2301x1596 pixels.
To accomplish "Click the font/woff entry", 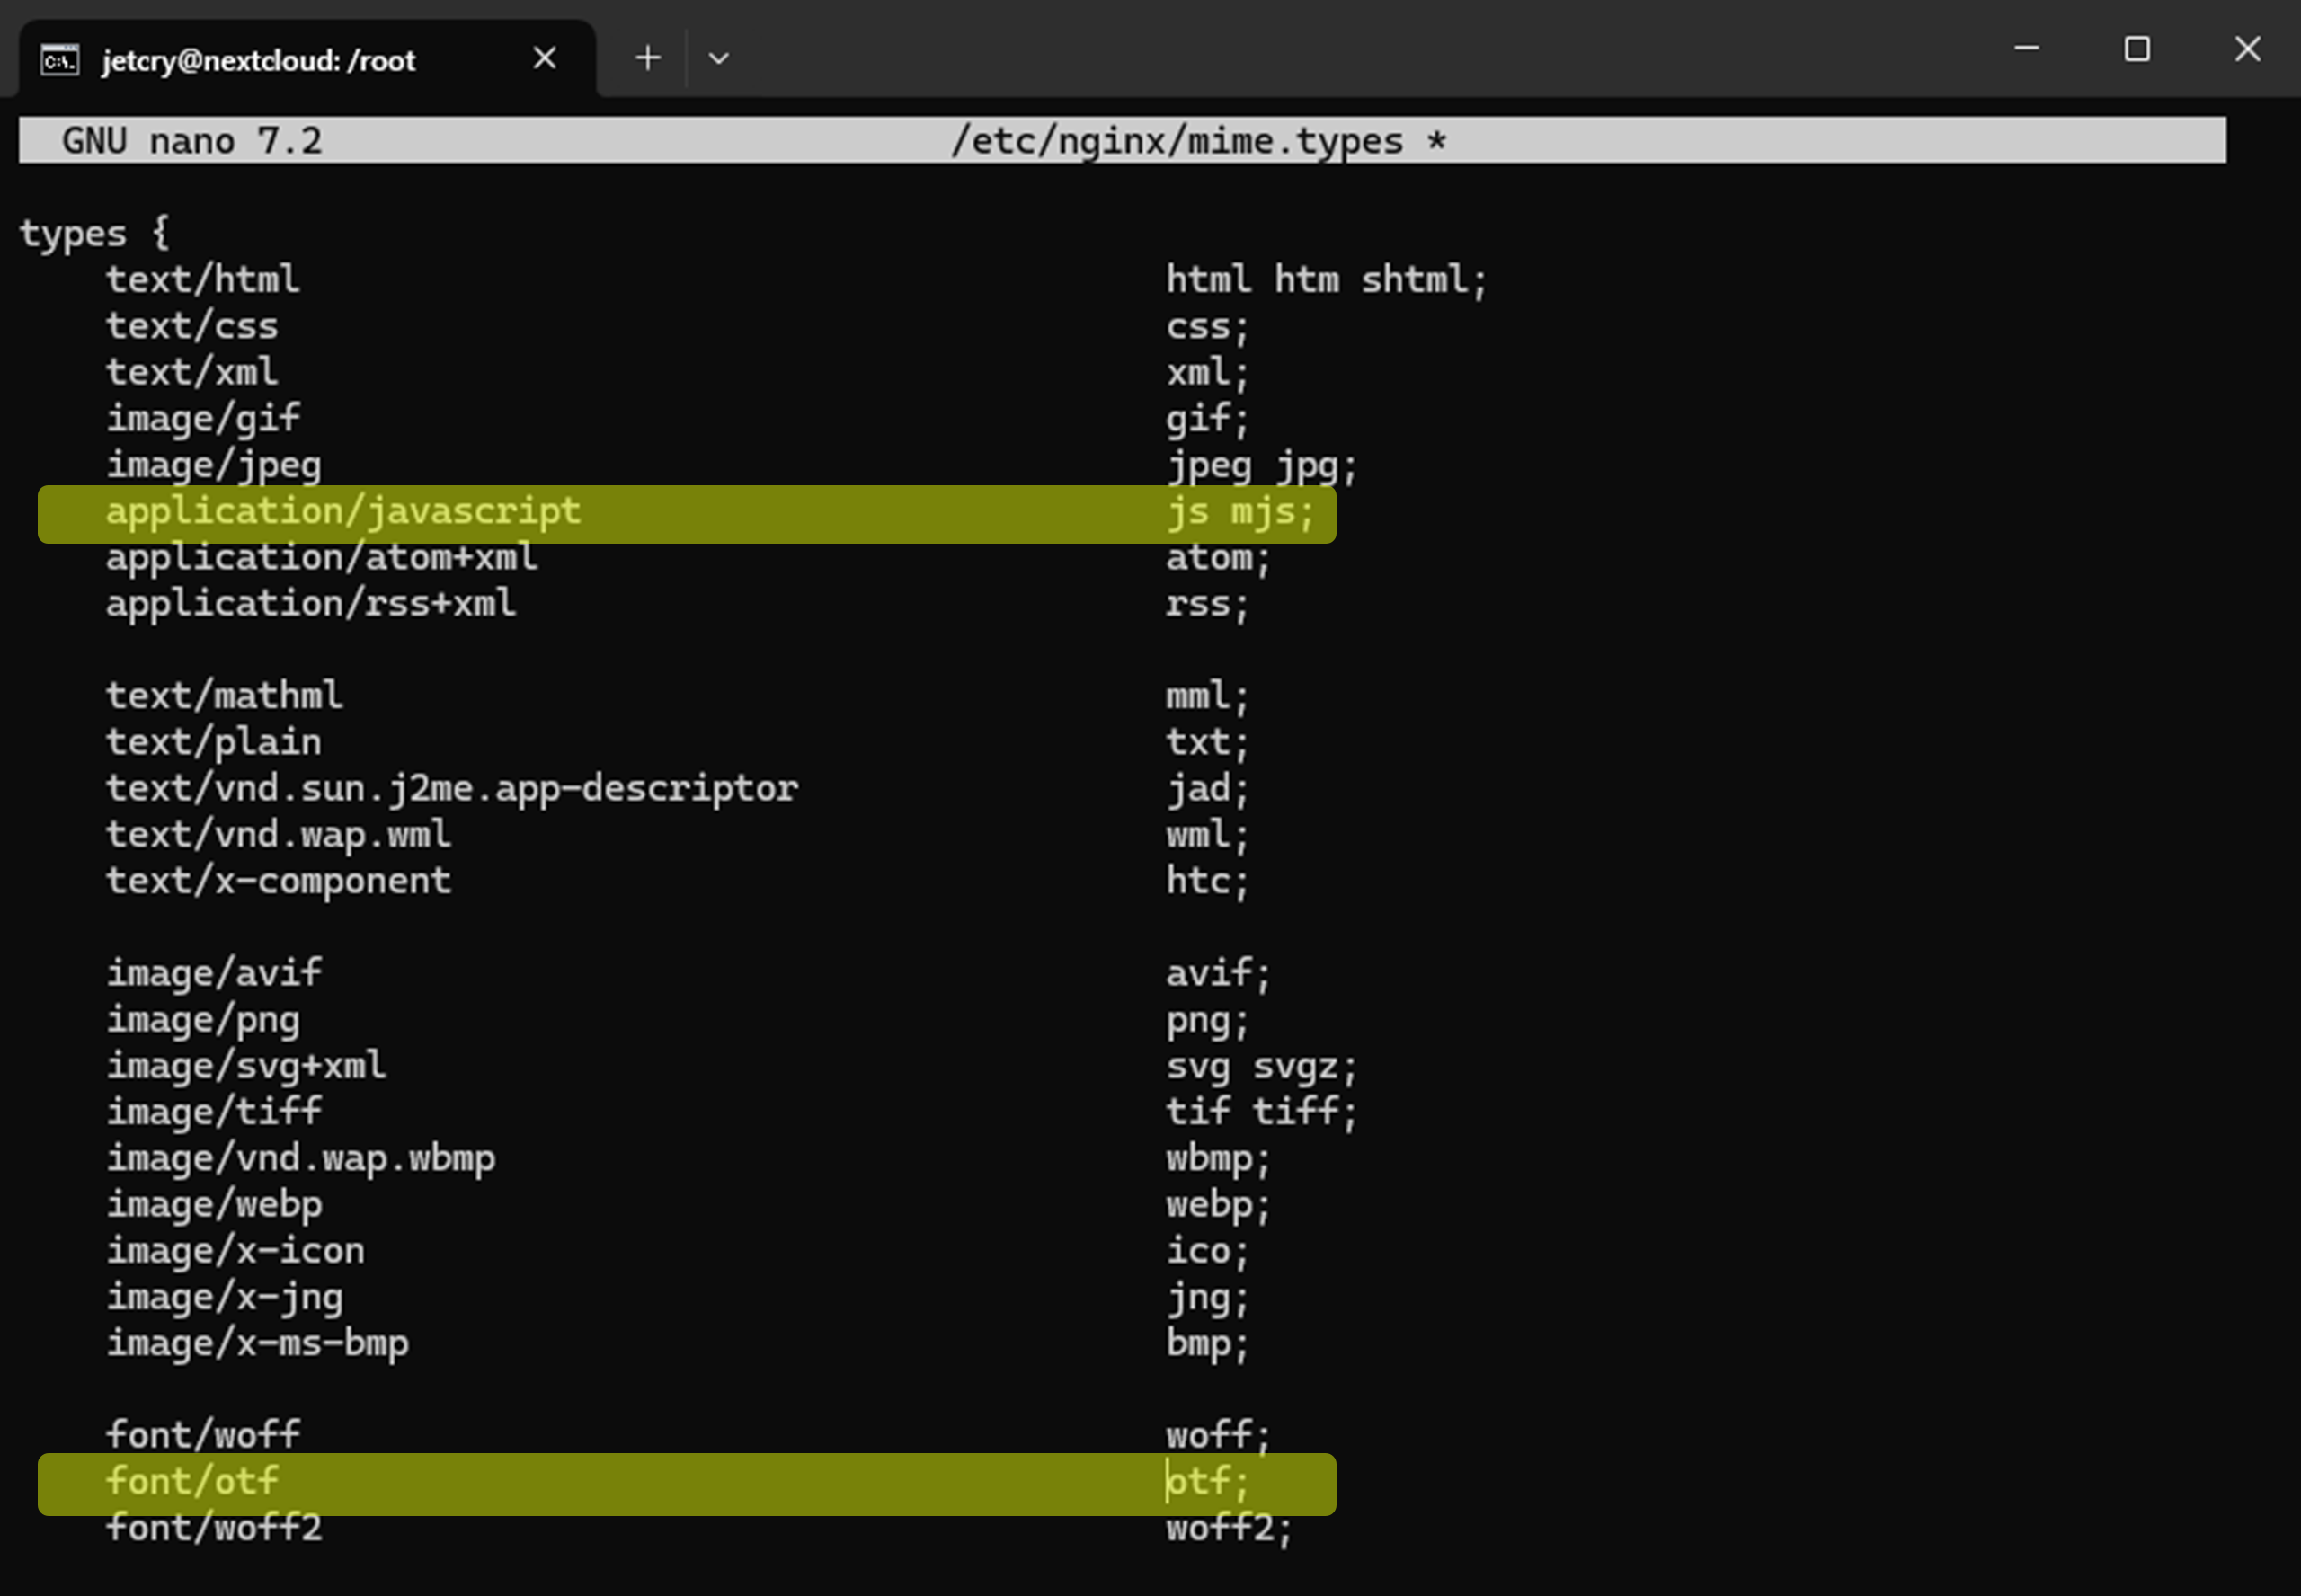I will tap(203, 1435).
